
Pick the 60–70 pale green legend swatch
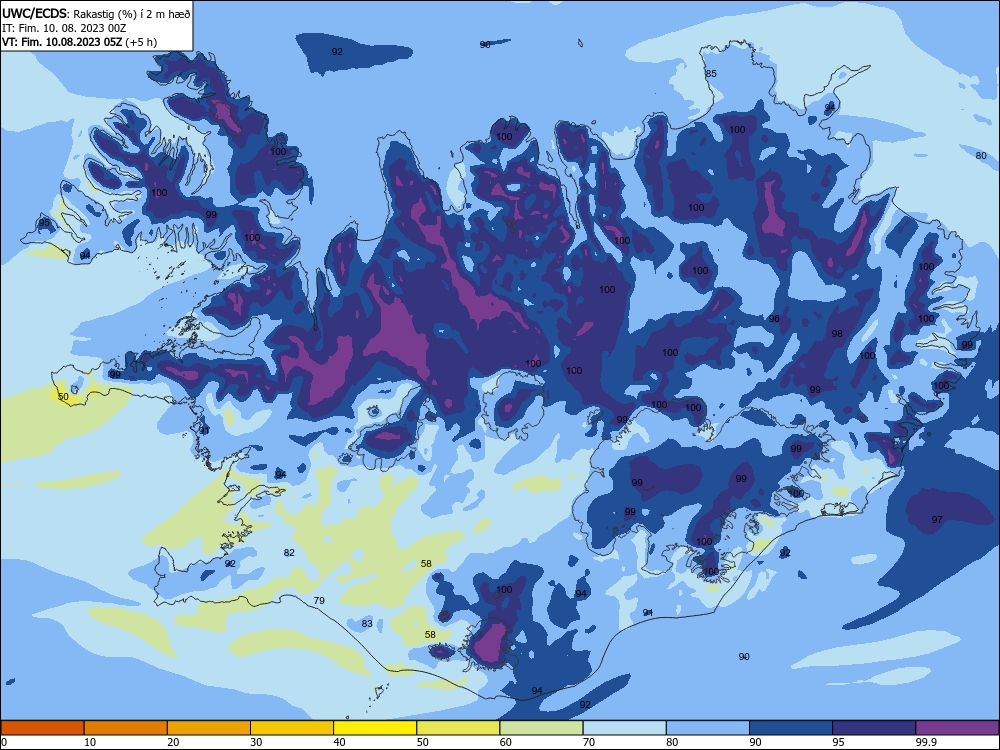(541, 728)
